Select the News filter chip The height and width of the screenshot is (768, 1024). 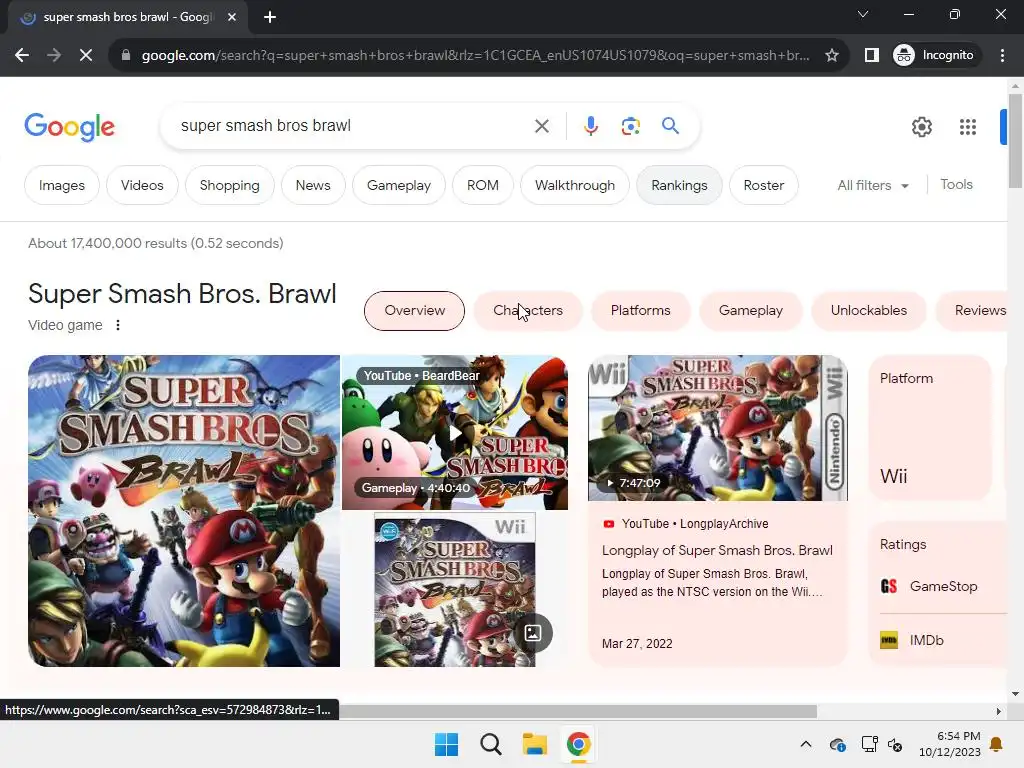313,185
